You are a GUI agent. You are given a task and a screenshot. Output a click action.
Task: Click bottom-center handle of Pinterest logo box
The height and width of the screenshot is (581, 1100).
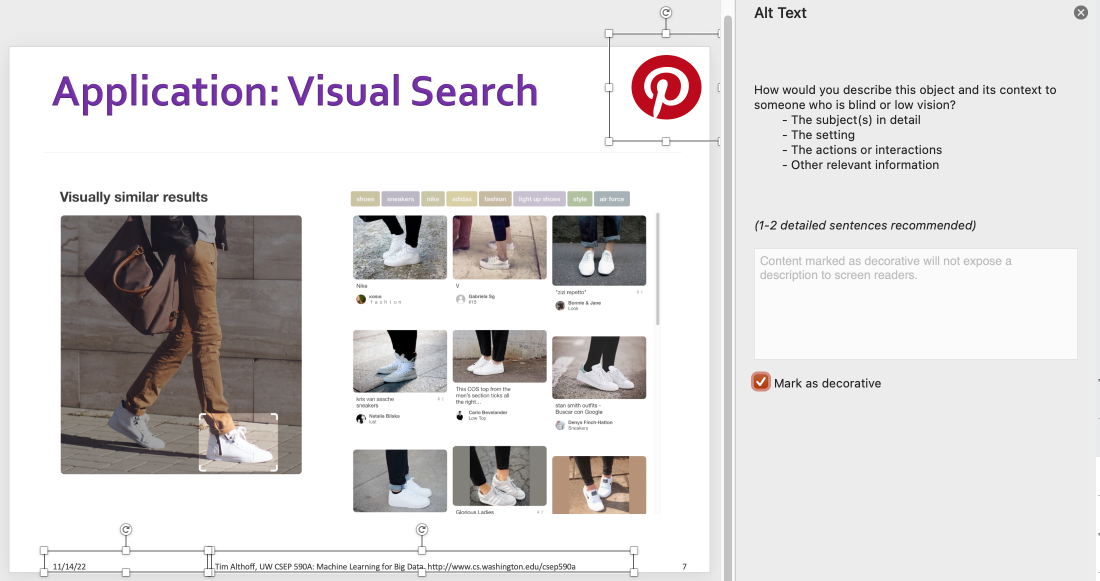tap(666, 142)
